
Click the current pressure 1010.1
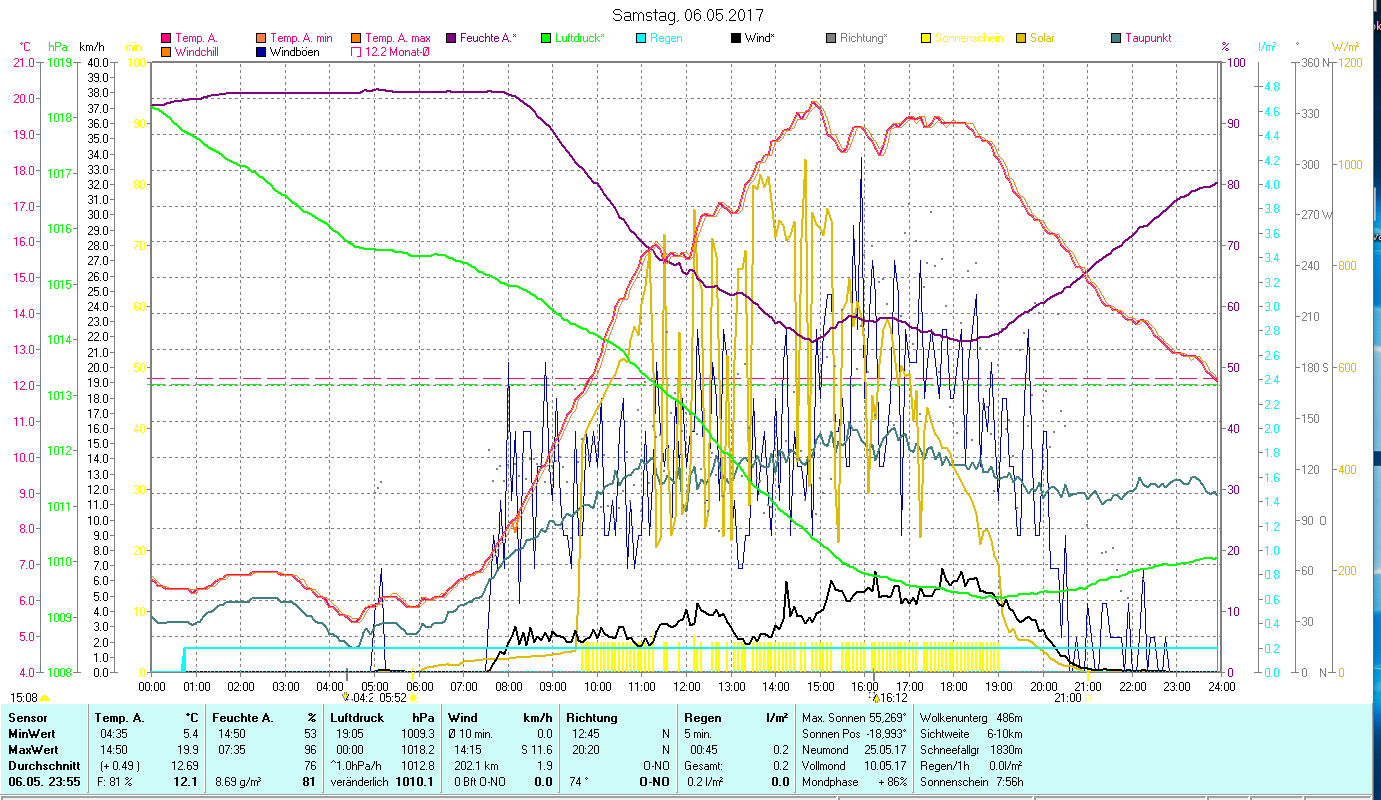point(414,782)
